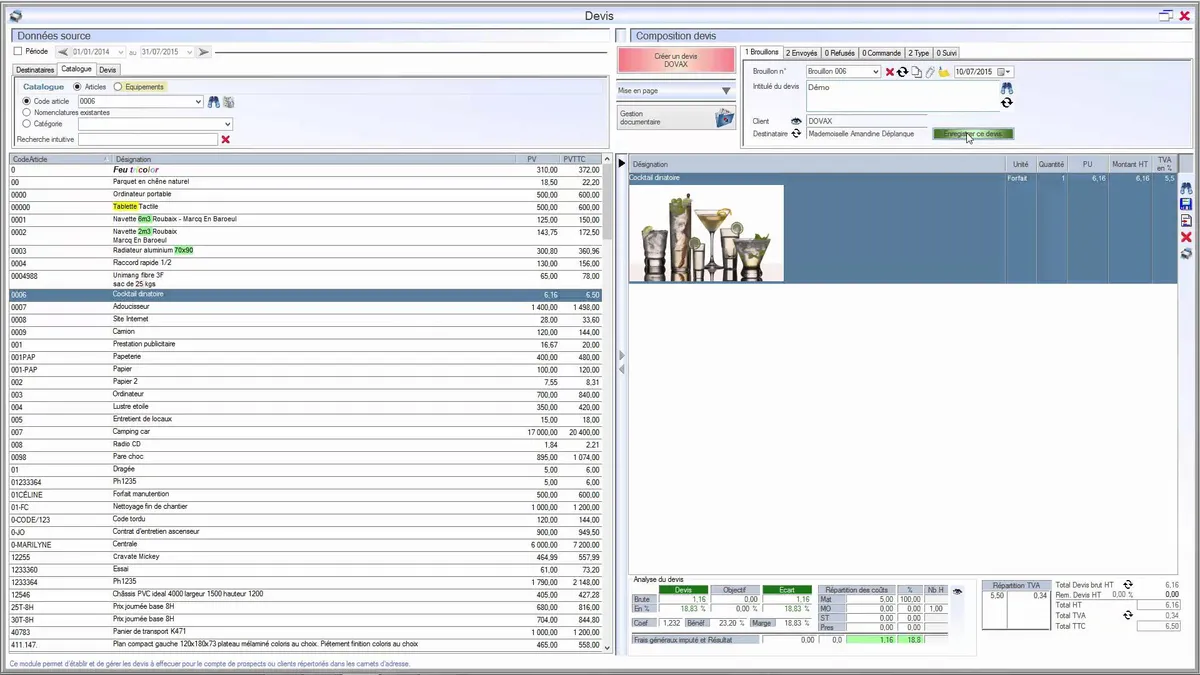The height and width of the screenshot is (675, 1200).
Task: Delete the draft with the red X beside Brouillon 006
Action: [890, 72]
